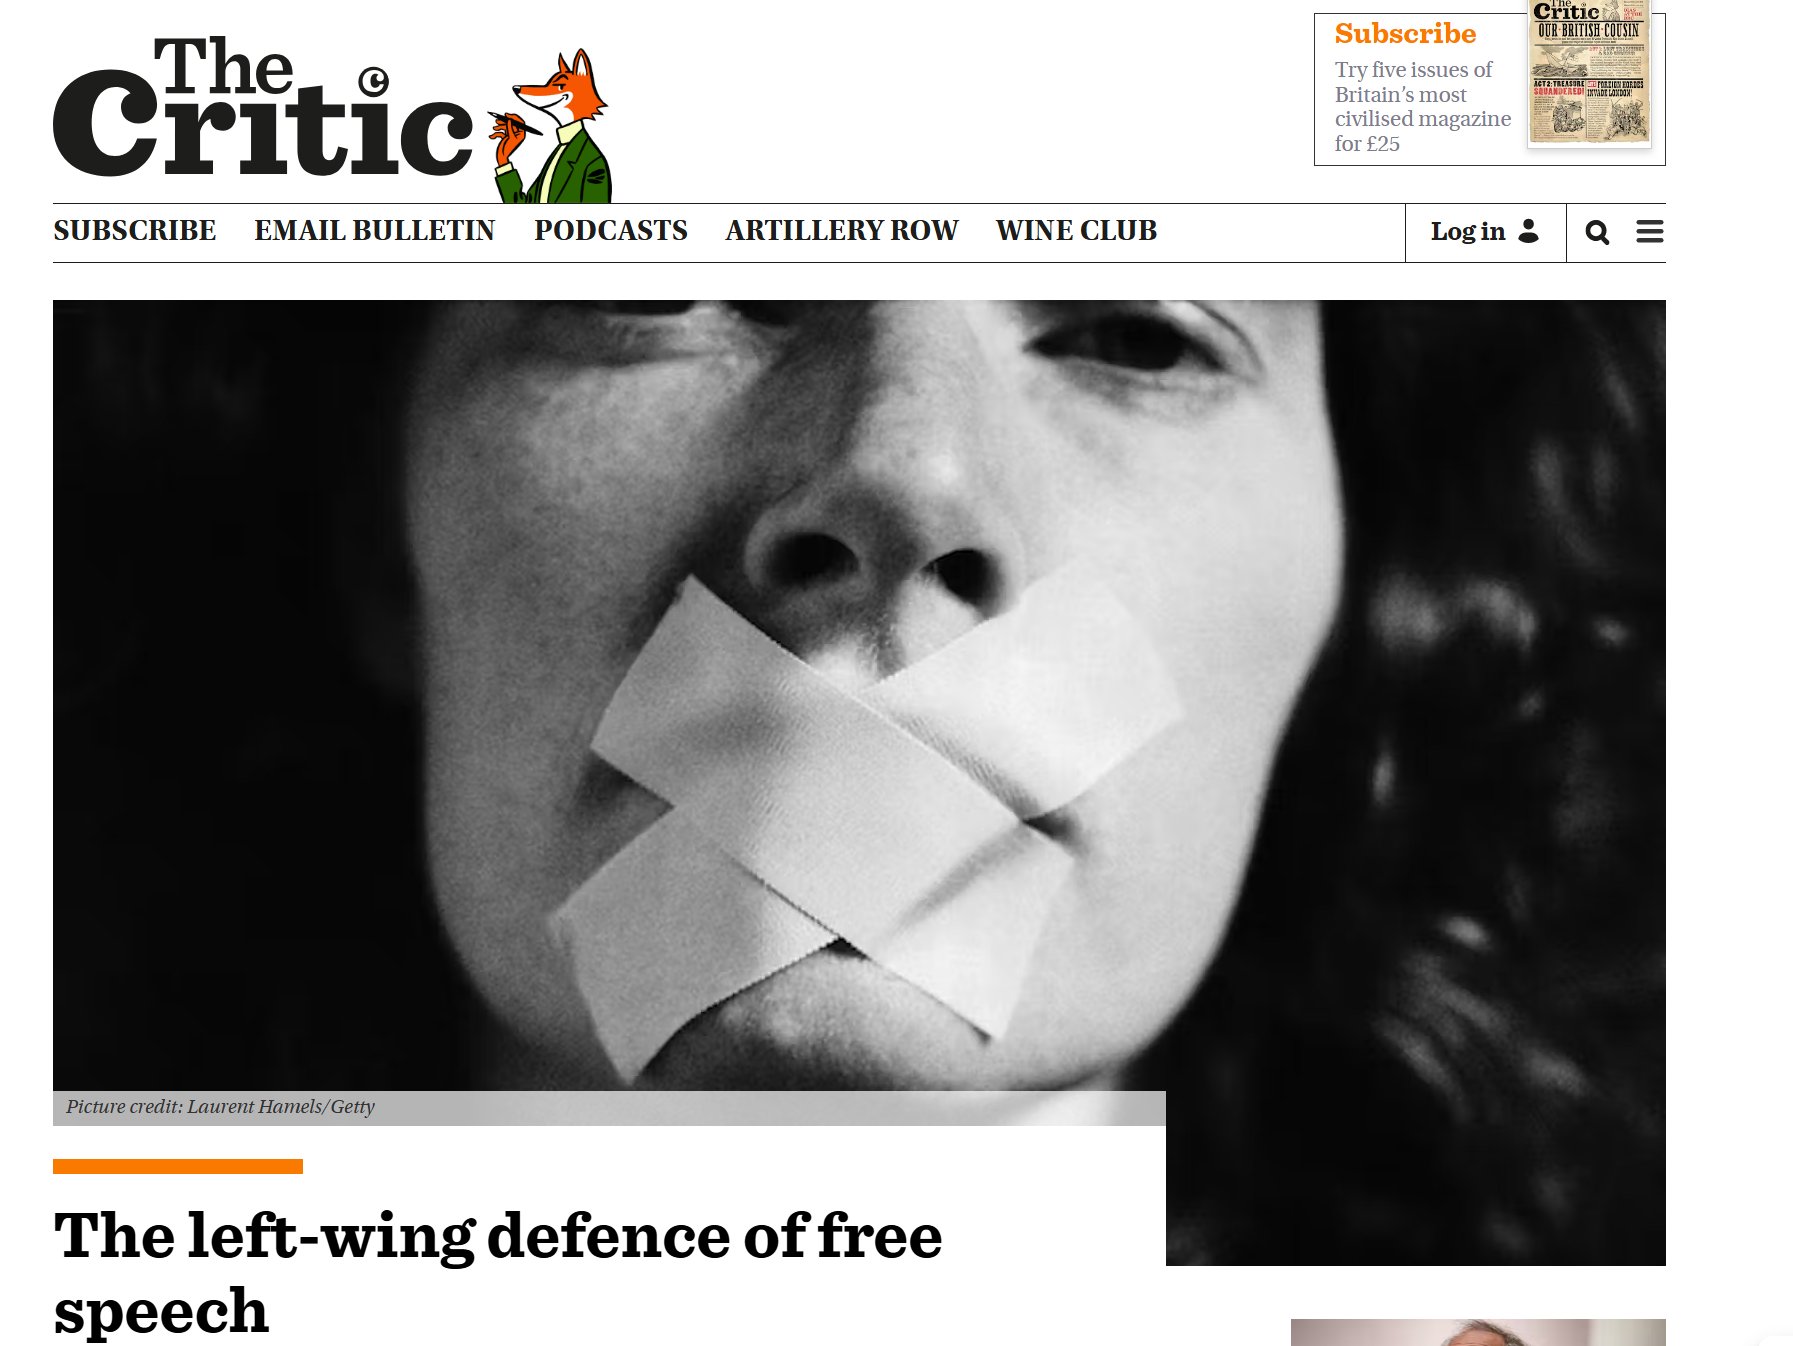The image size is (1793, 1346).
Task: Open the SUBSCRIBE navigation item
Action: (135, 231)
